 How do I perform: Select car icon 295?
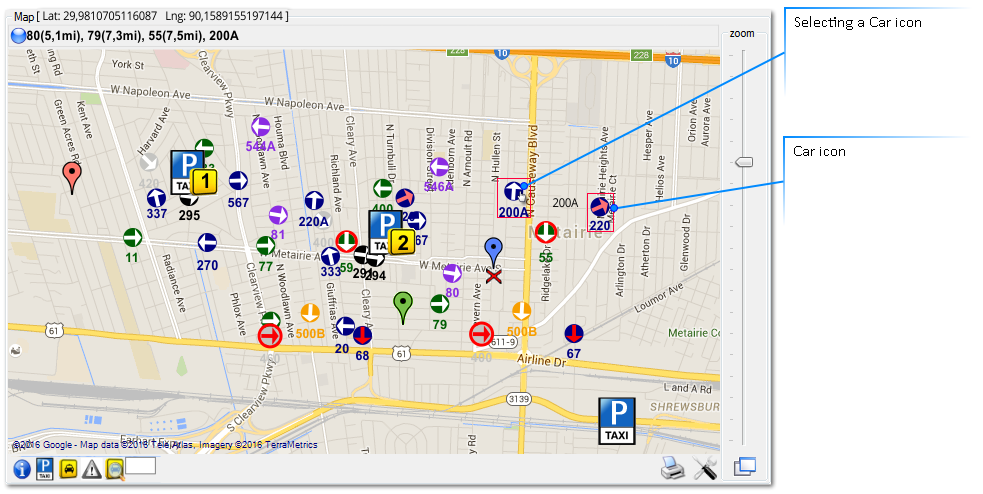[189, 199]
